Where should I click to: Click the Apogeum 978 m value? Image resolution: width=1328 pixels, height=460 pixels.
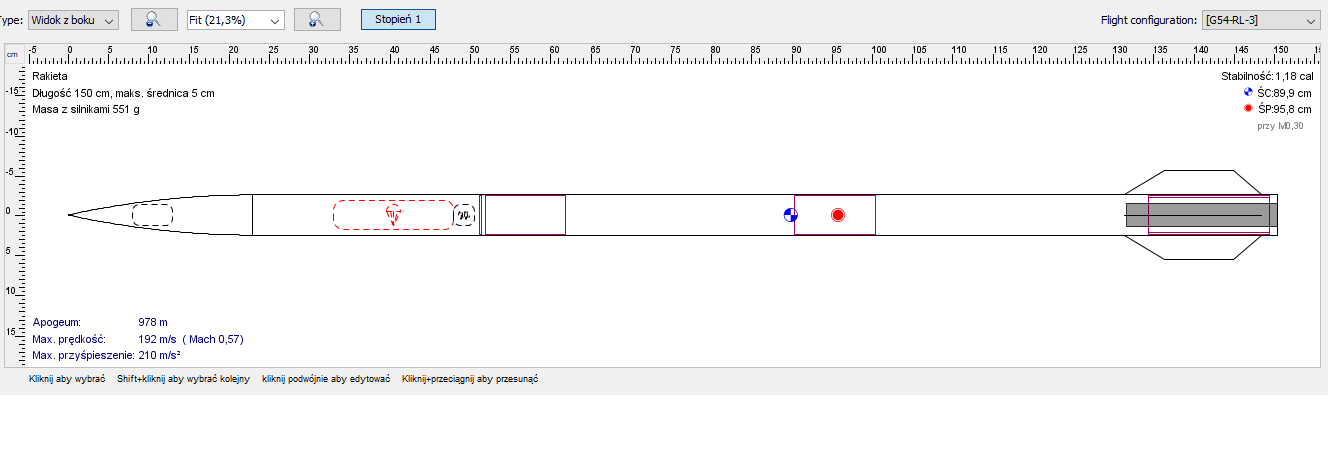pyautogui.click(x=153, y=323)
